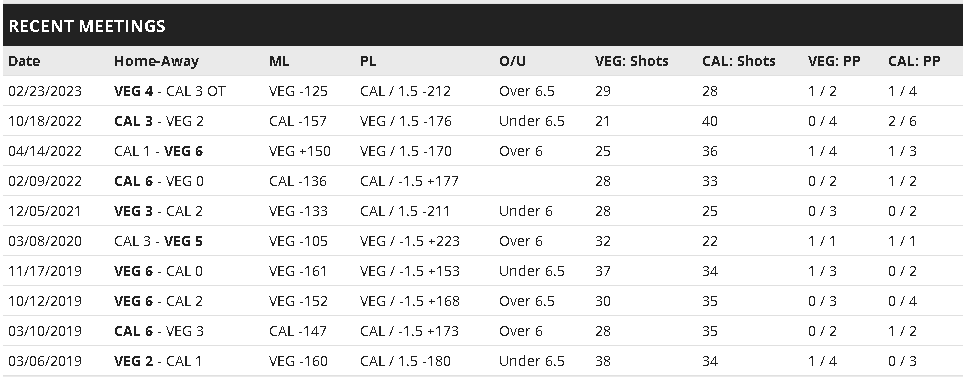Select the VEG 6 - CAL 2 result
Viewport: 968px width, 377px height.
coord(159,301)
